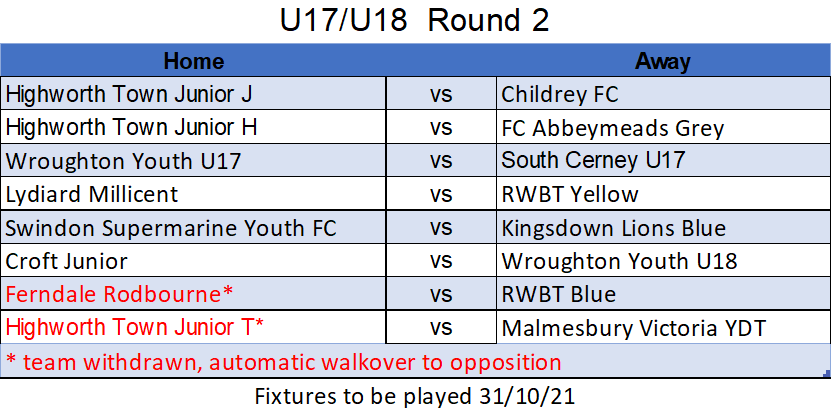The image size is (832, 413).
Task: Click the Wroughton Youth U17 cell
Action: [193, 160]
